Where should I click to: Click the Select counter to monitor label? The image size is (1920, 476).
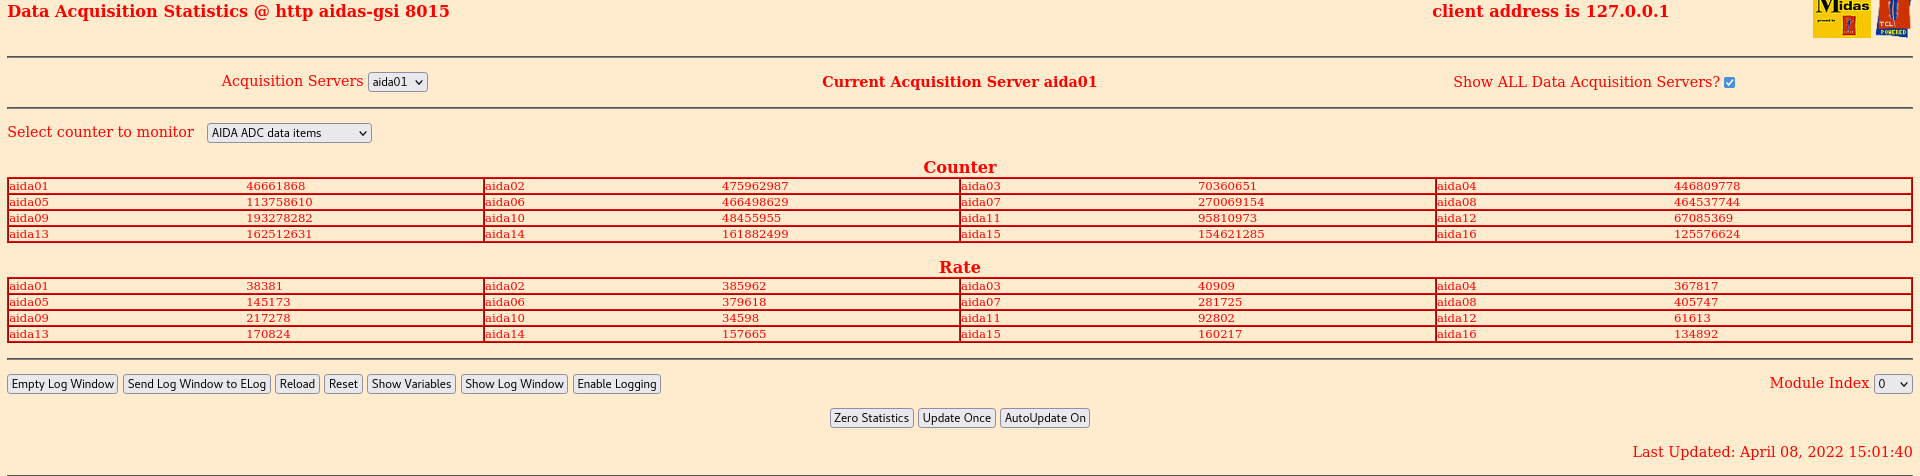click(x=100, y=132)
